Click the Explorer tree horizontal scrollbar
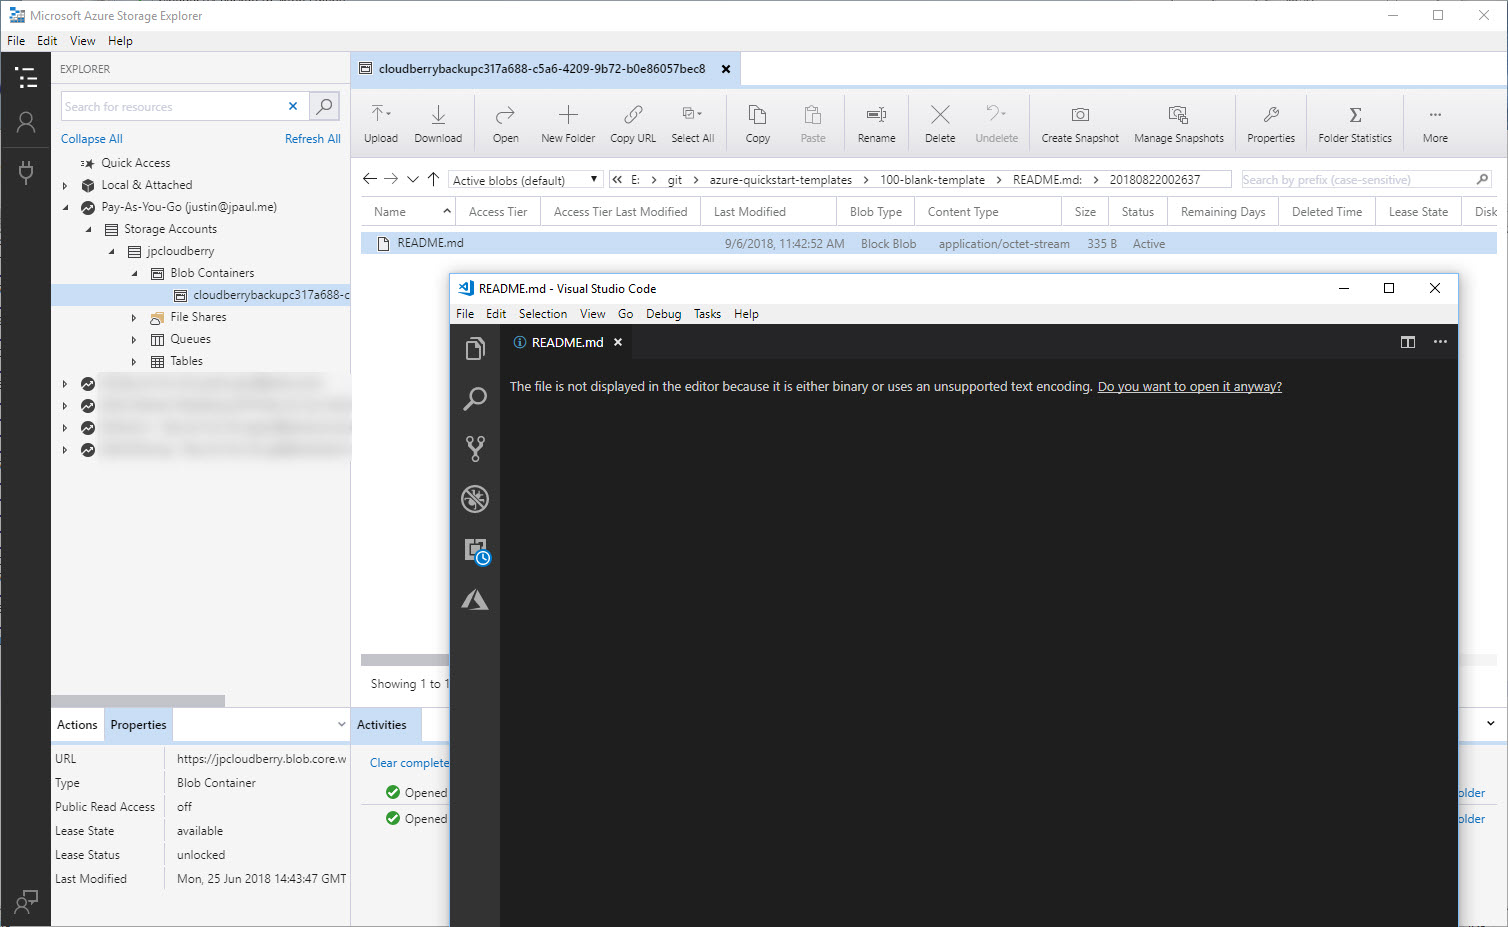The image size is (1508, 927). tap(138, 701)
